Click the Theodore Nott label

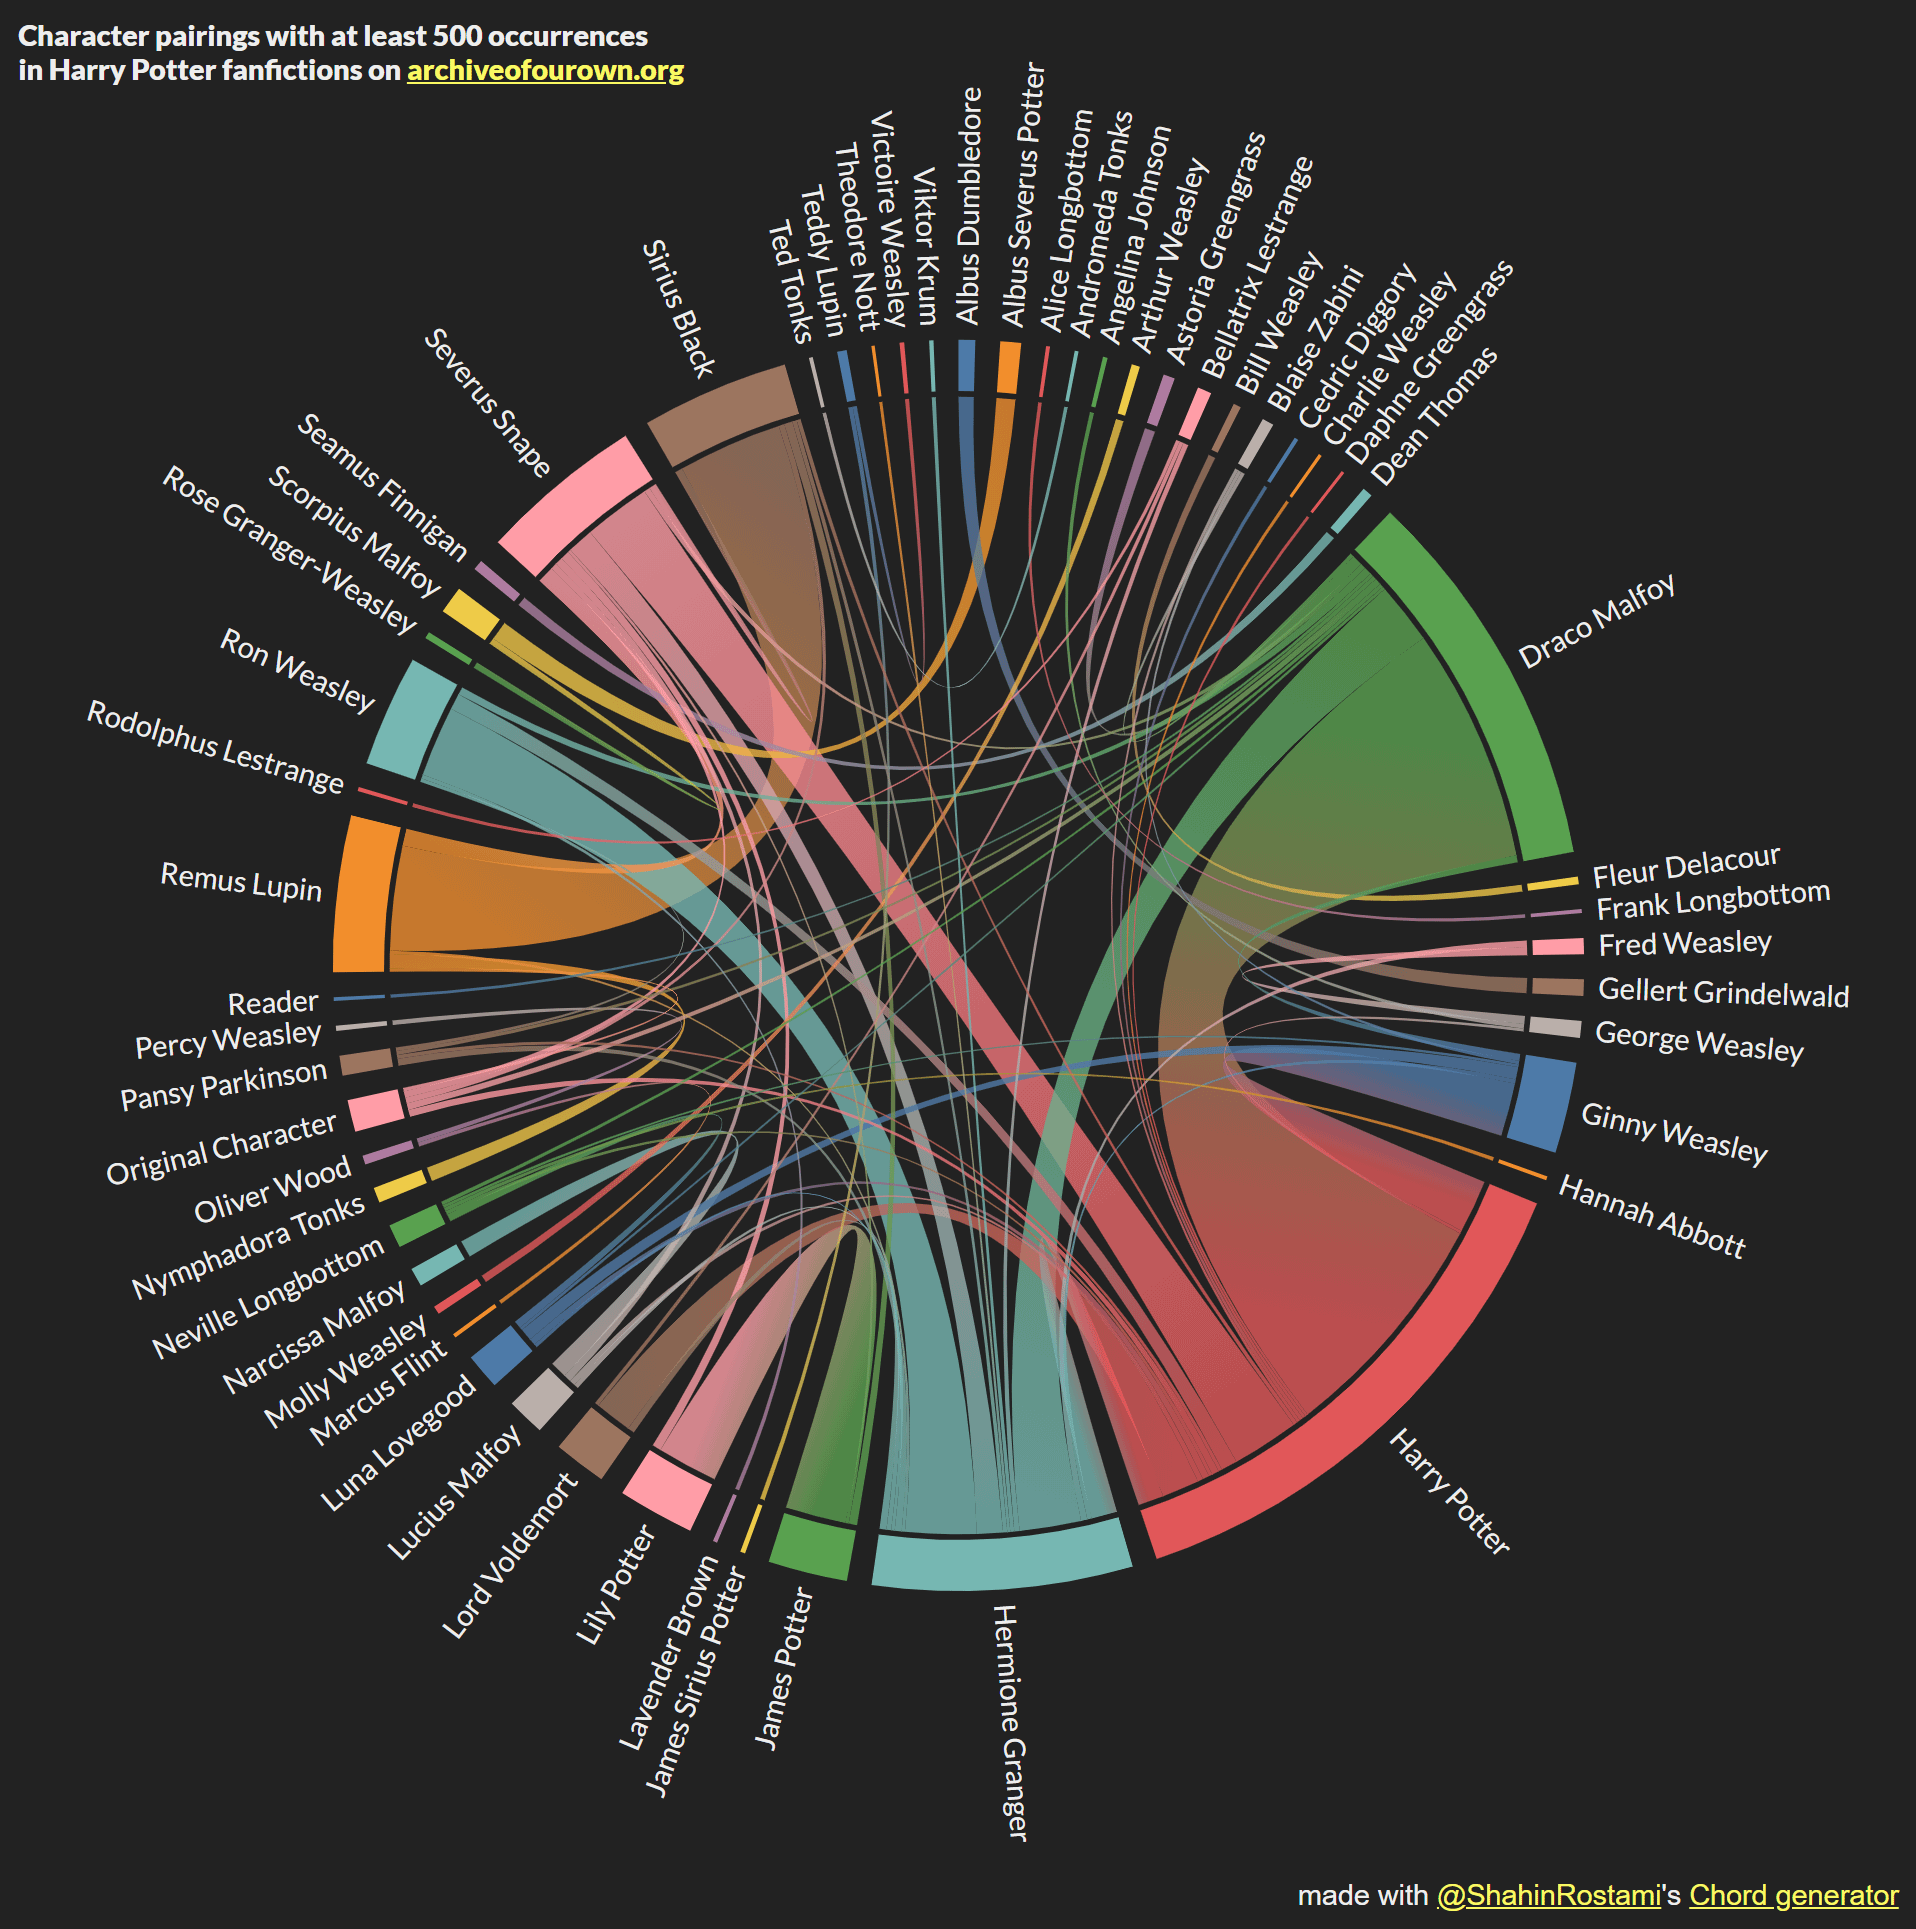(x=856, y=237)
